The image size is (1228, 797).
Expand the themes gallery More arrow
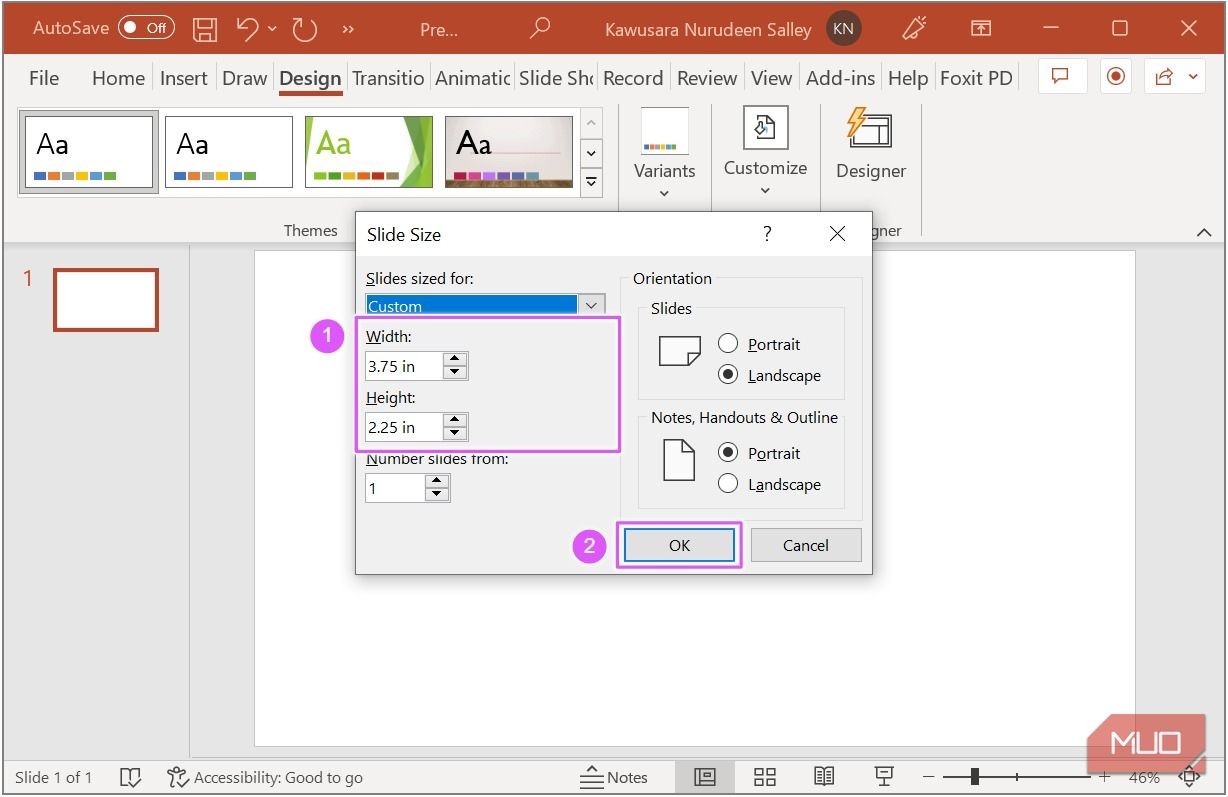coord(591,181)
